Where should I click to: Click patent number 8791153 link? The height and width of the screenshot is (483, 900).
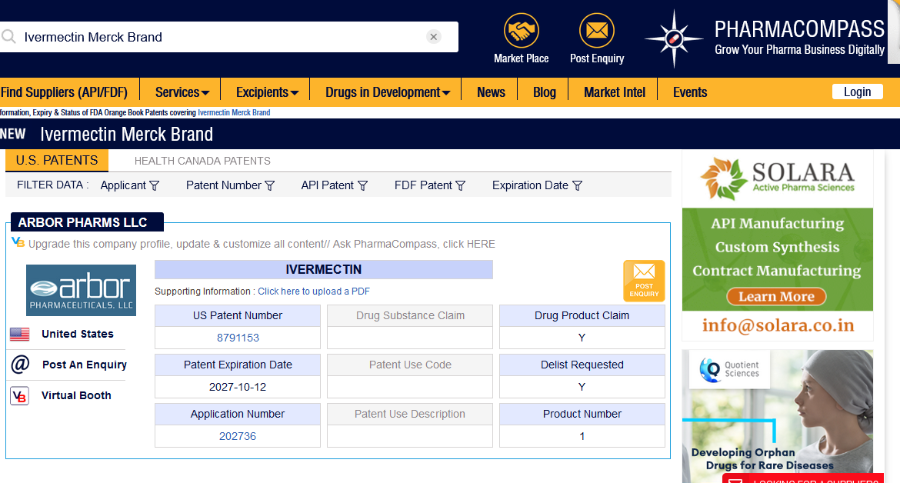pos(238,338)
